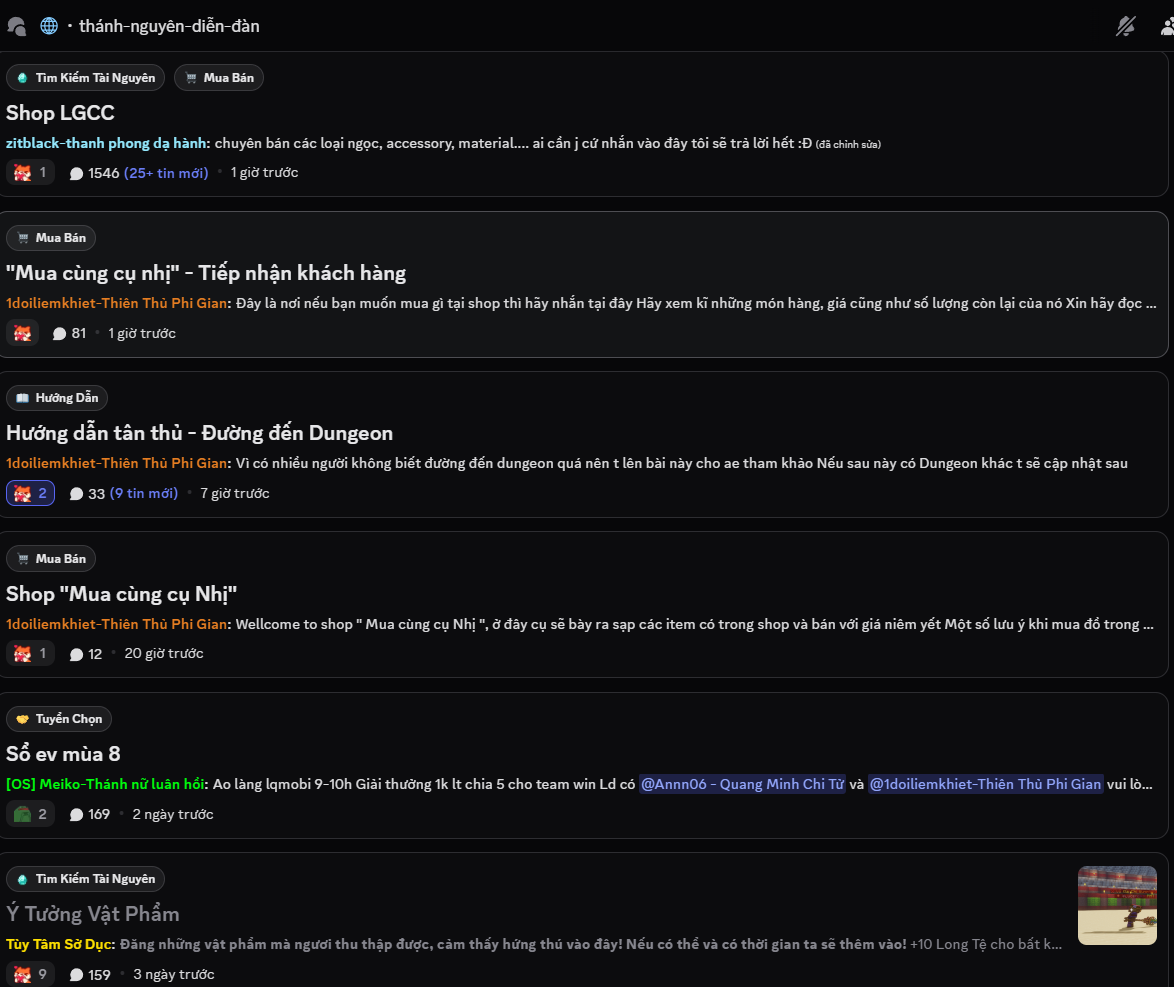Open the post Shop "Mua cùng cụ Nhị"
Screen dimensions: 1174x987
tap(121, 594)
